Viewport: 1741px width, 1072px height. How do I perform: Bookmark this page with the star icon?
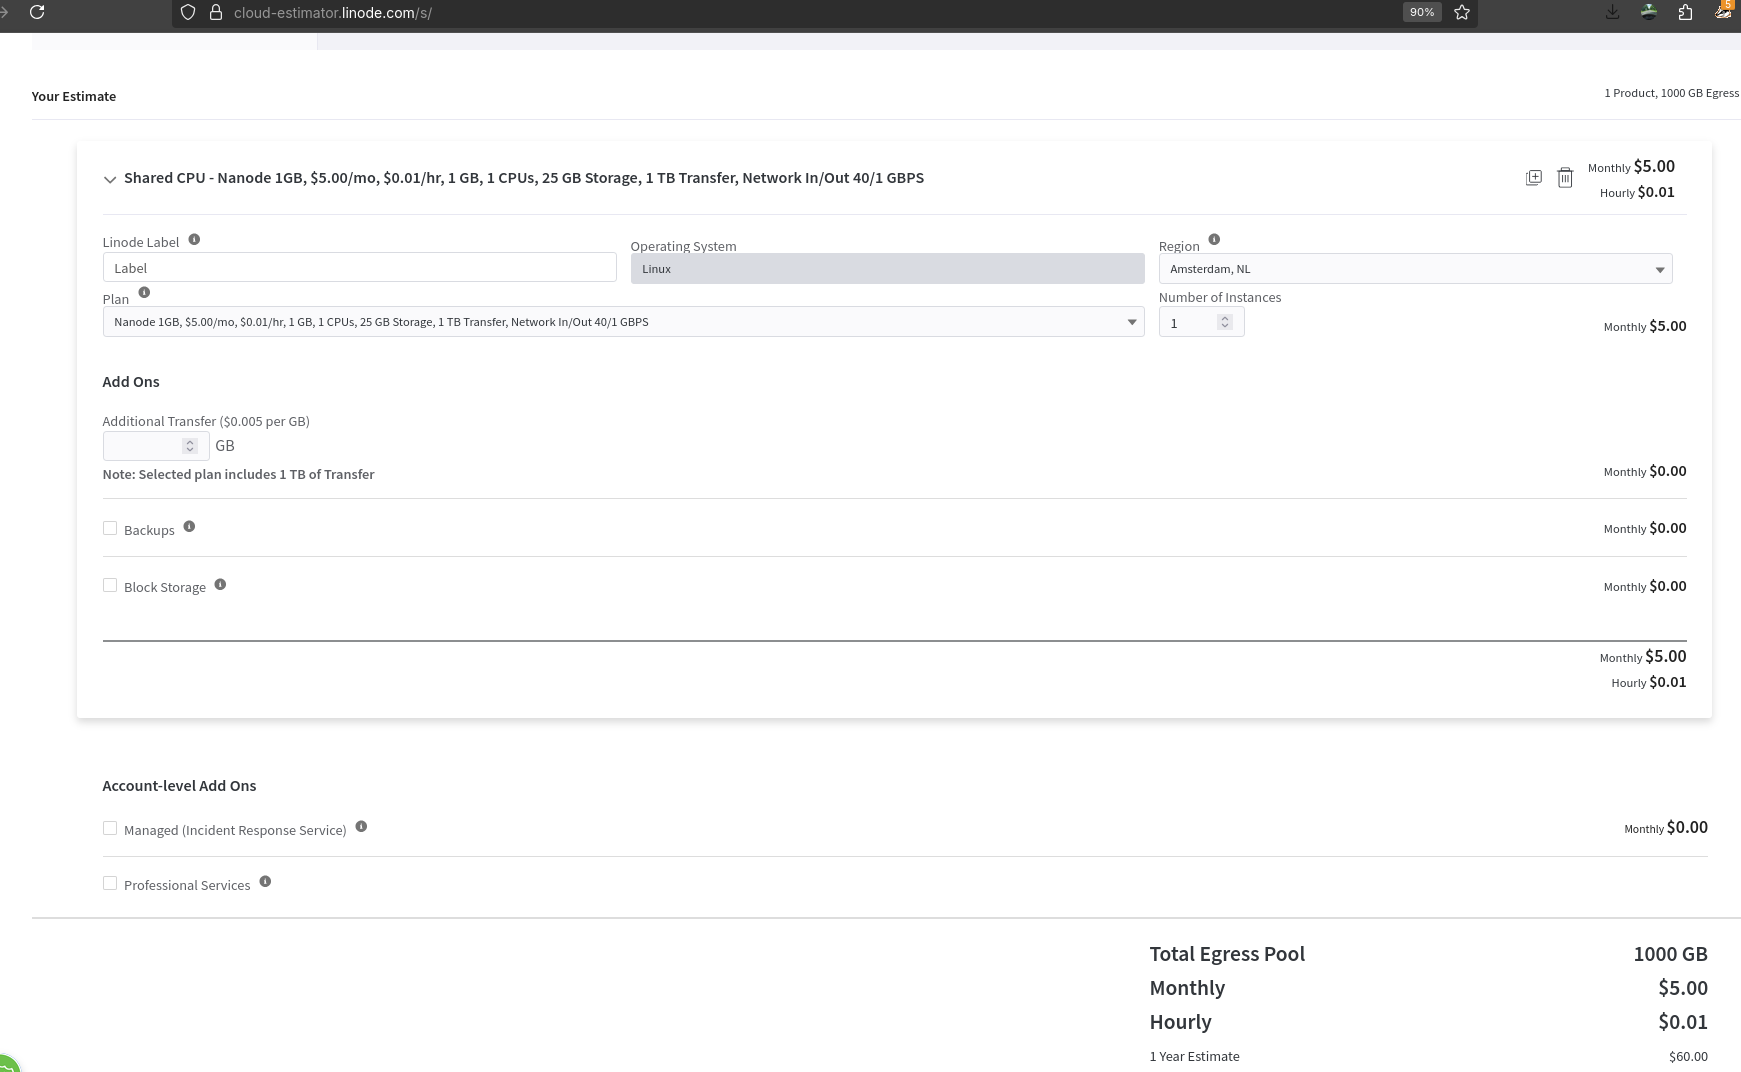(1462, 12)
